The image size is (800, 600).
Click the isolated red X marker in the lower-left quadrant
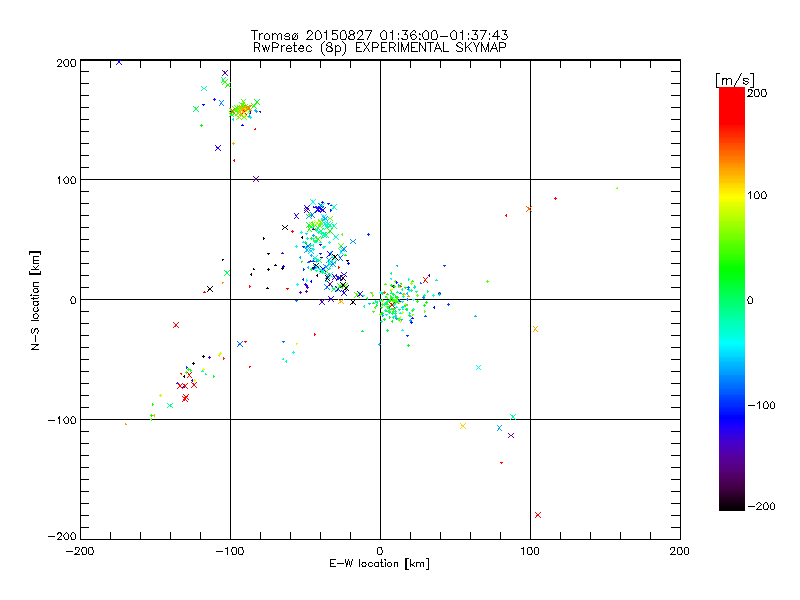click(176, 325)
